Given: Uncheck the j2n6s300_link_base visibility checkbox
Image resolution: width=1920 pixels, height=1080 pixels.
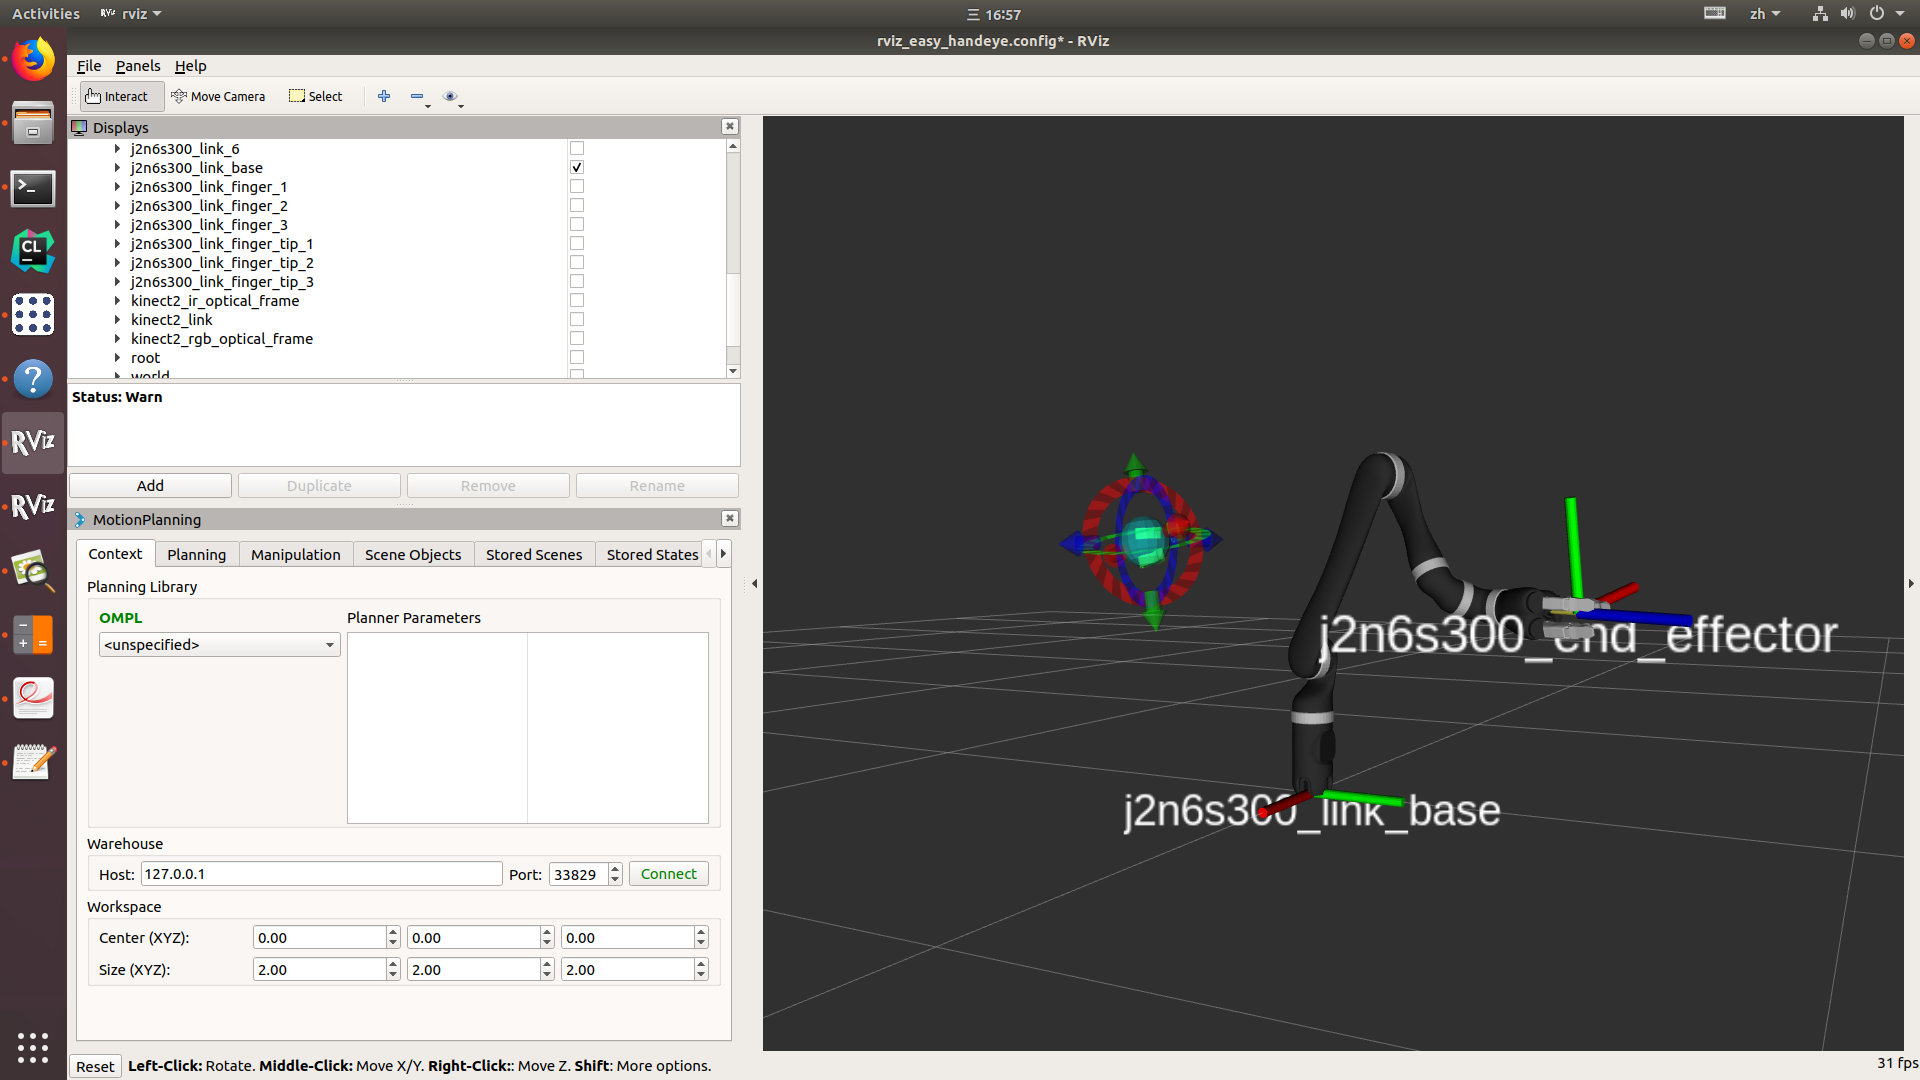Looking at the screenshot, I should (576, 167).
